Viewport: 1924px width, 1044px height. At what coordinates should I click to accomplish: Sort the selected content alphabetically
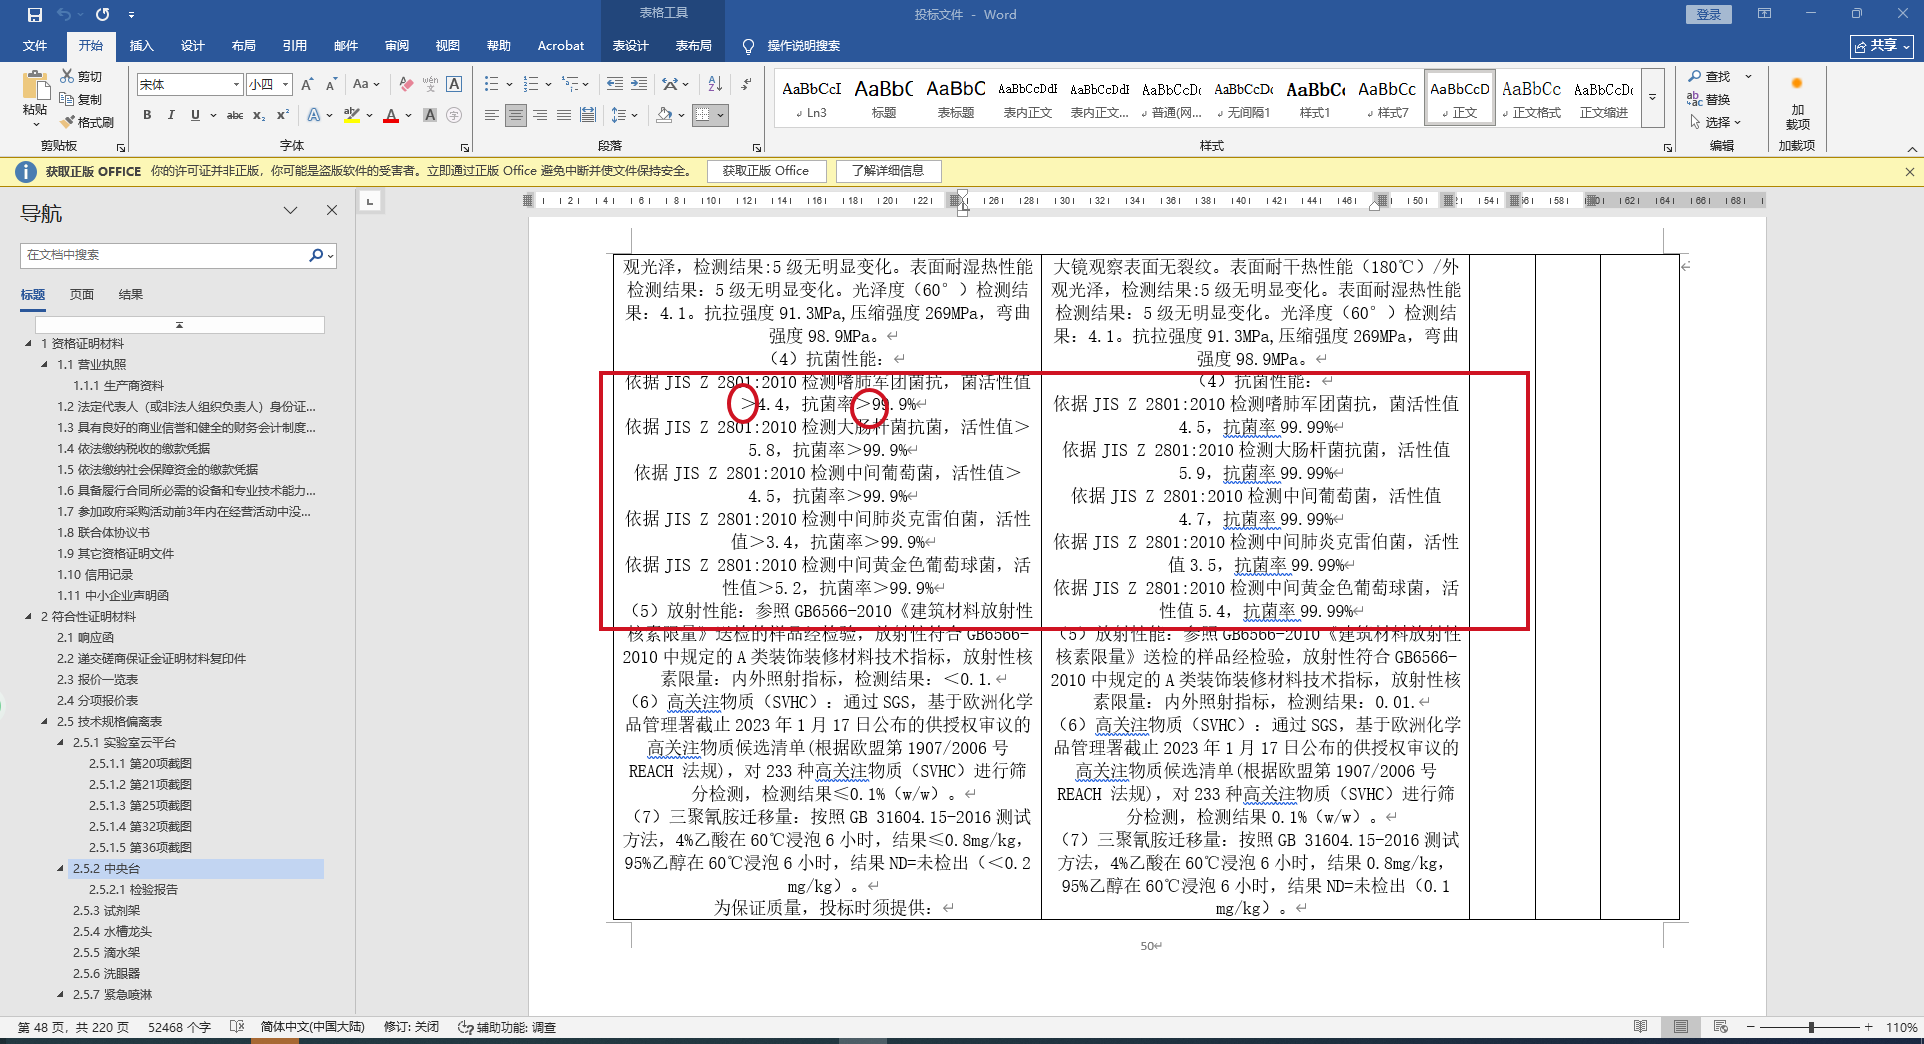pyautogui.click(x=714, y=85)
